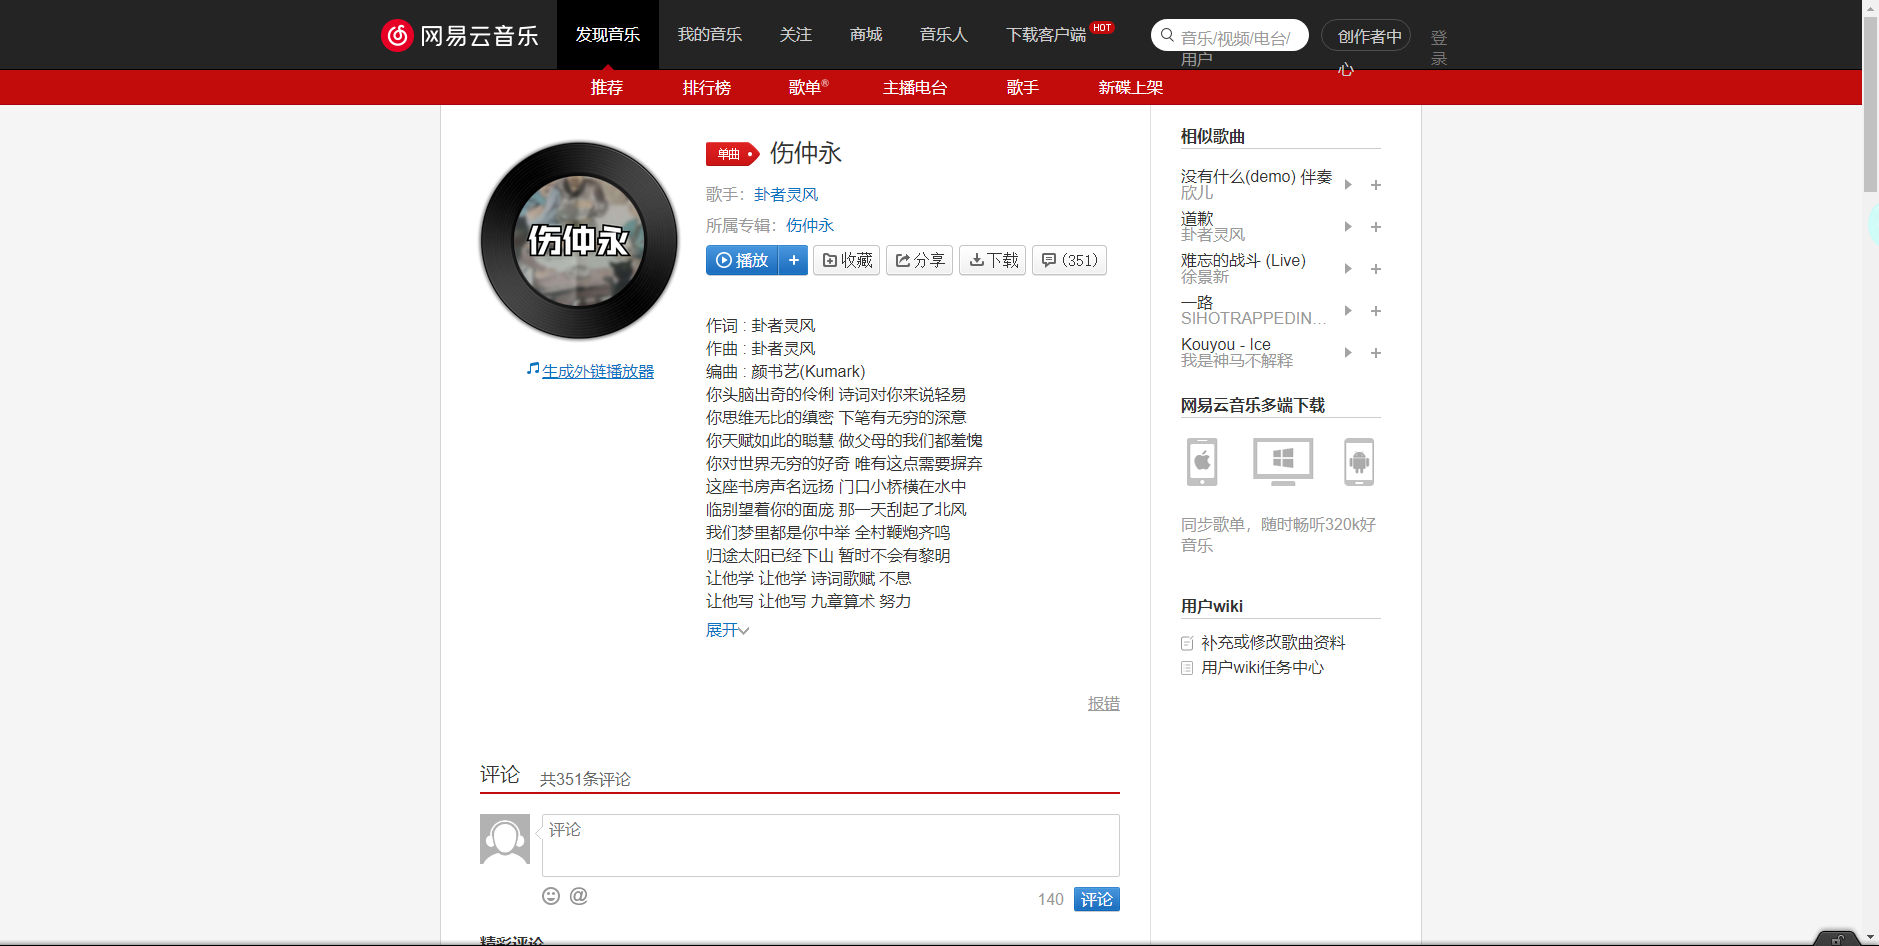This screenshot has width=1879, height=946.
Task: Click the 下载 download icon
Action: tap(976, 260)
